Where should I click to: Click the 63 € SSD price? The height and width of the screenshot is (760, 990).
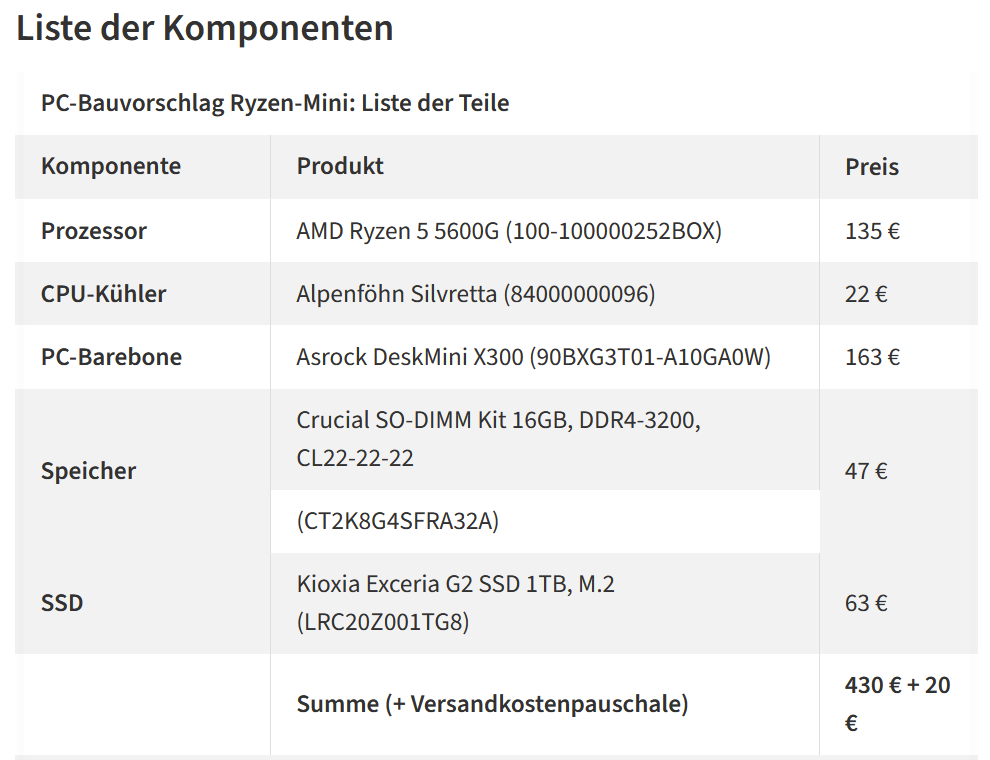(866, 603)
